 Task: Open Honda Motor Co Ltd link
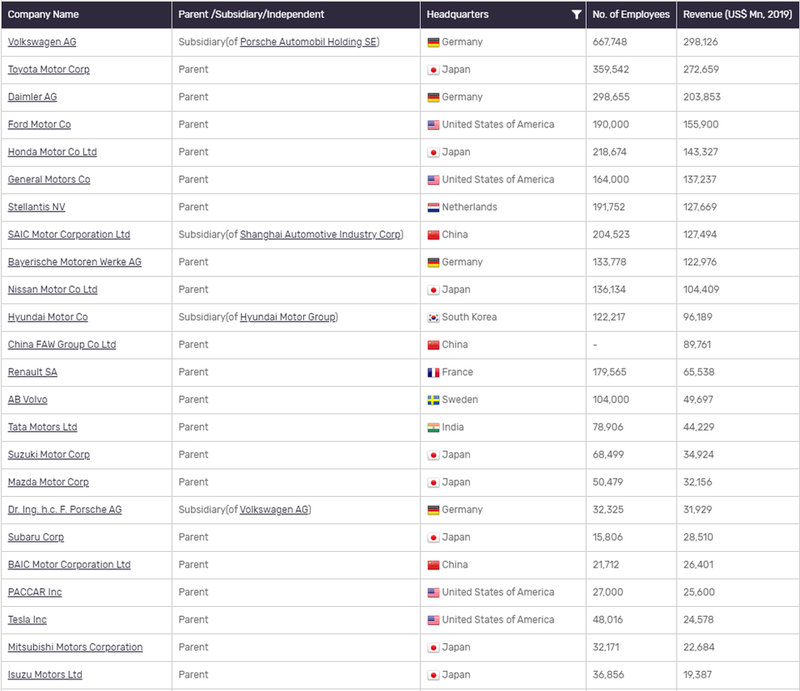[x=52, y=152]
